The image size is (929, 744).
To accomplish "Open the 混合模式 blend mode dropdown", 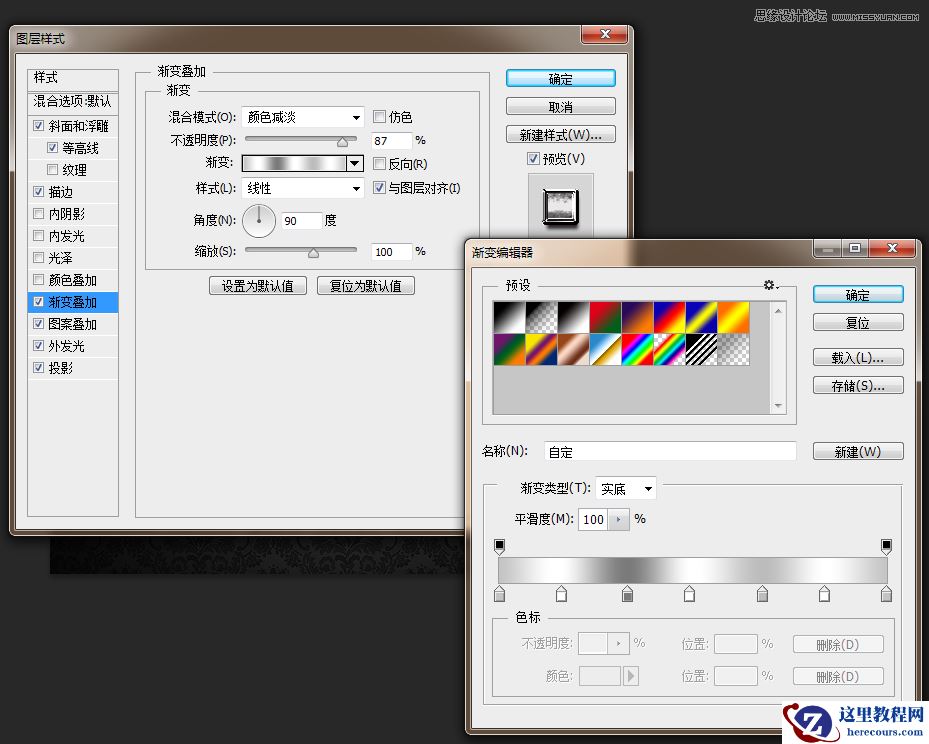I will (x=302, y=116).
